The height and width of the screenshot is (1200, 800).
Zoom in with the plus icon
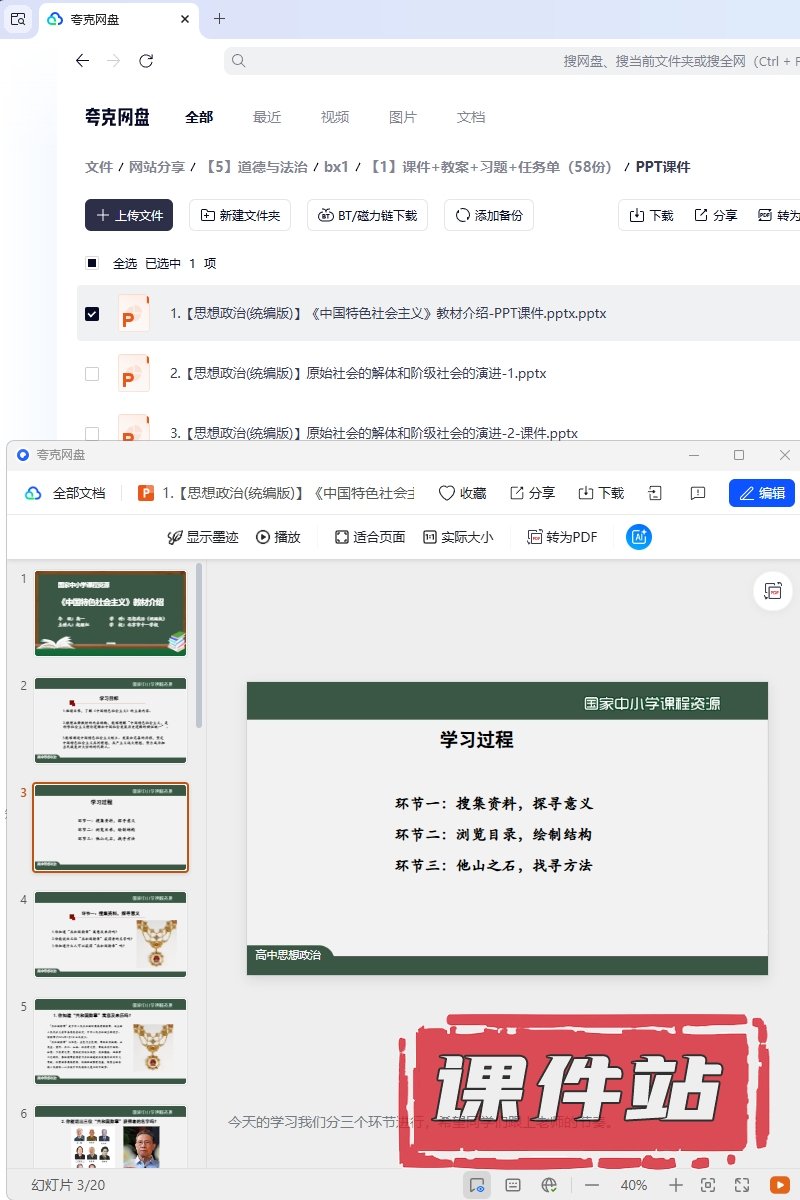tap(675, 1185)
